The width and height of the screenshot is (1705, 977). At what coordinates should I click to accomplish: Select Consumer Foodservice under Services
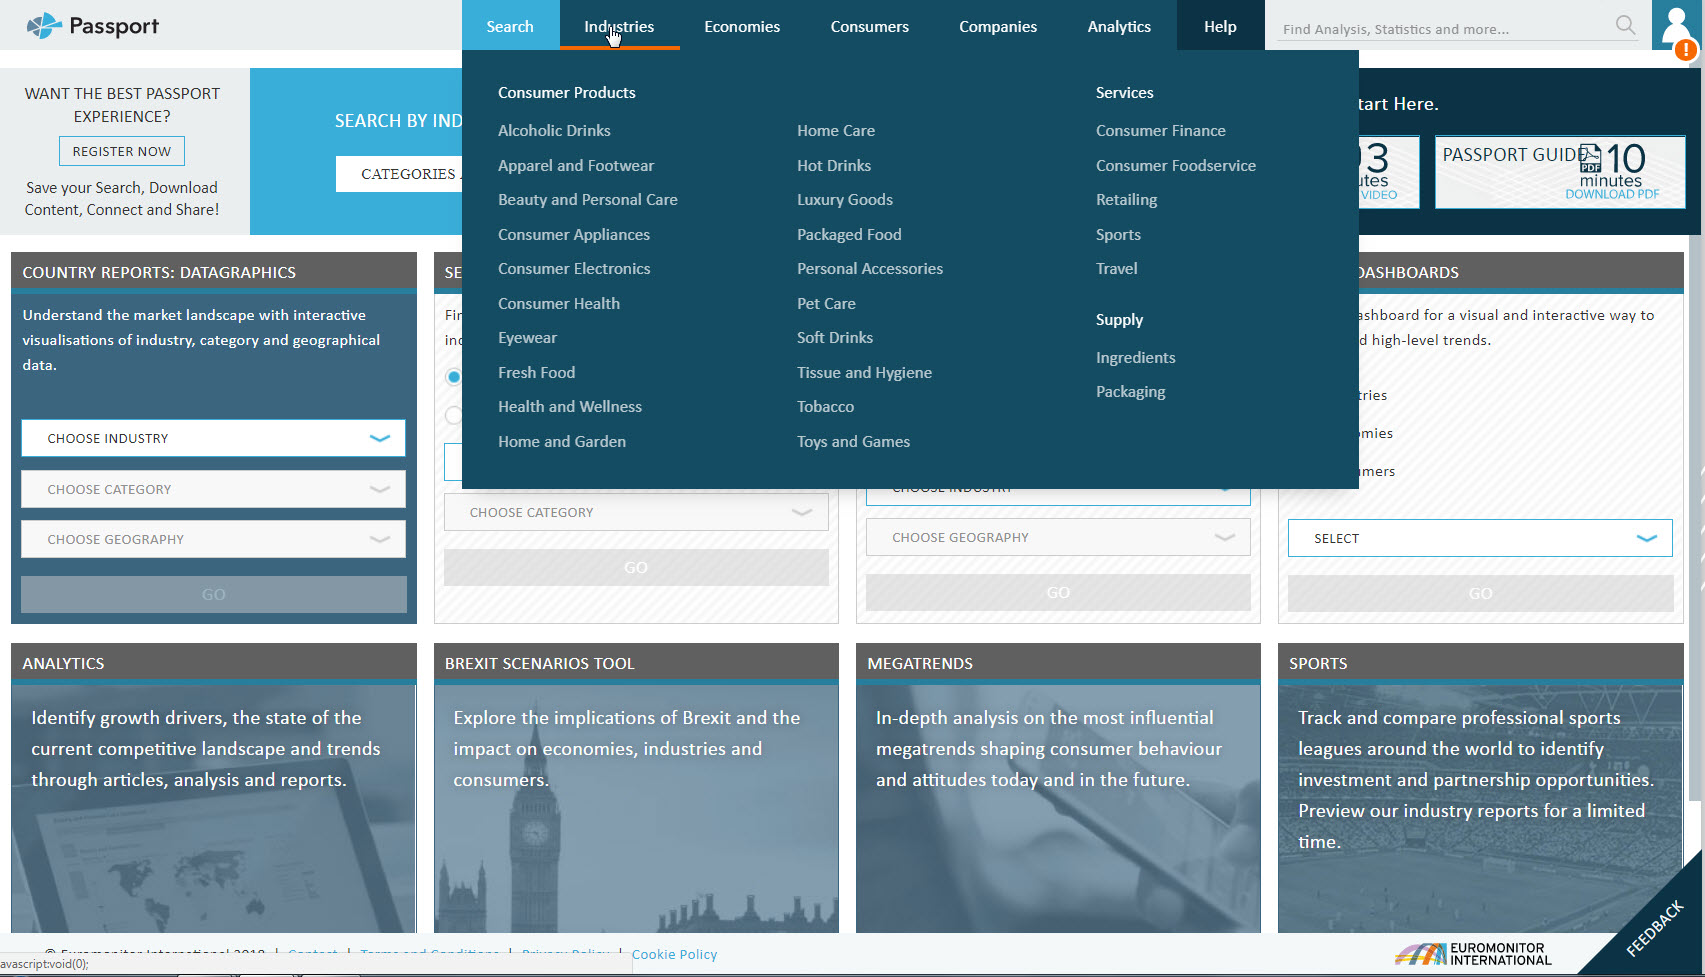pos(1176,166)
